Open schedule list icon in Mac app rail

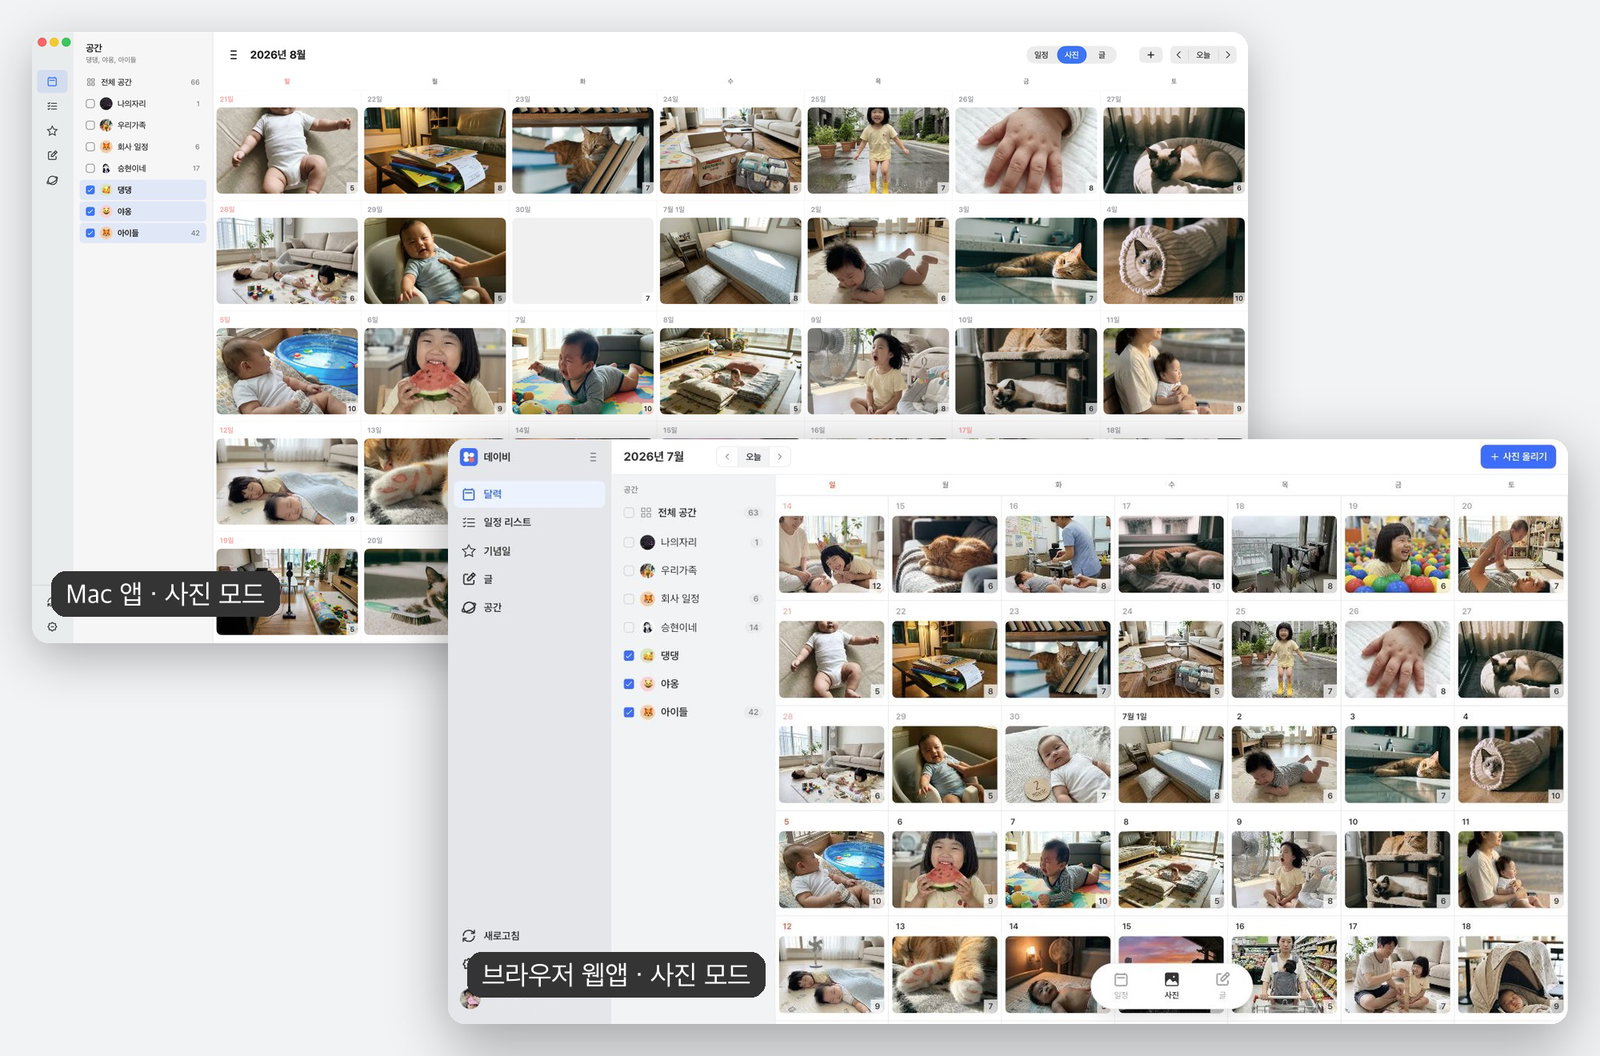[52, 106]
